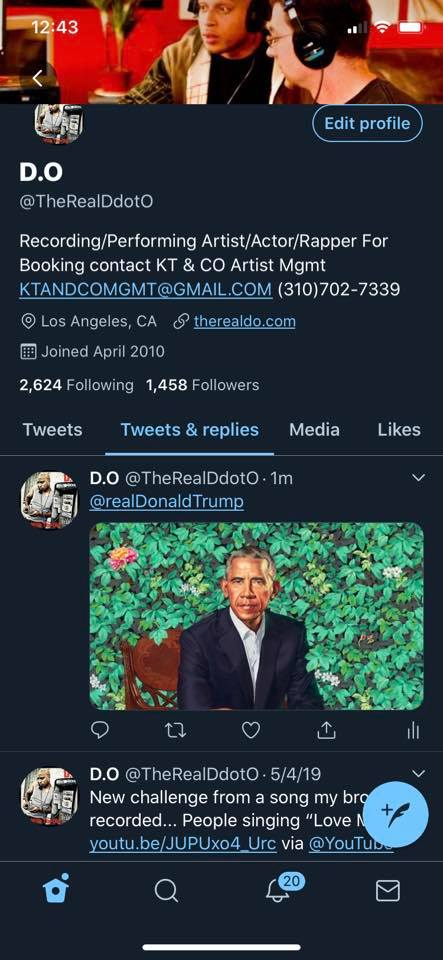Image resolution: width=443 pixels, height=960 pixels.
Task: Open the Home tab in bottom bar
Action: (x=56, y=890)
